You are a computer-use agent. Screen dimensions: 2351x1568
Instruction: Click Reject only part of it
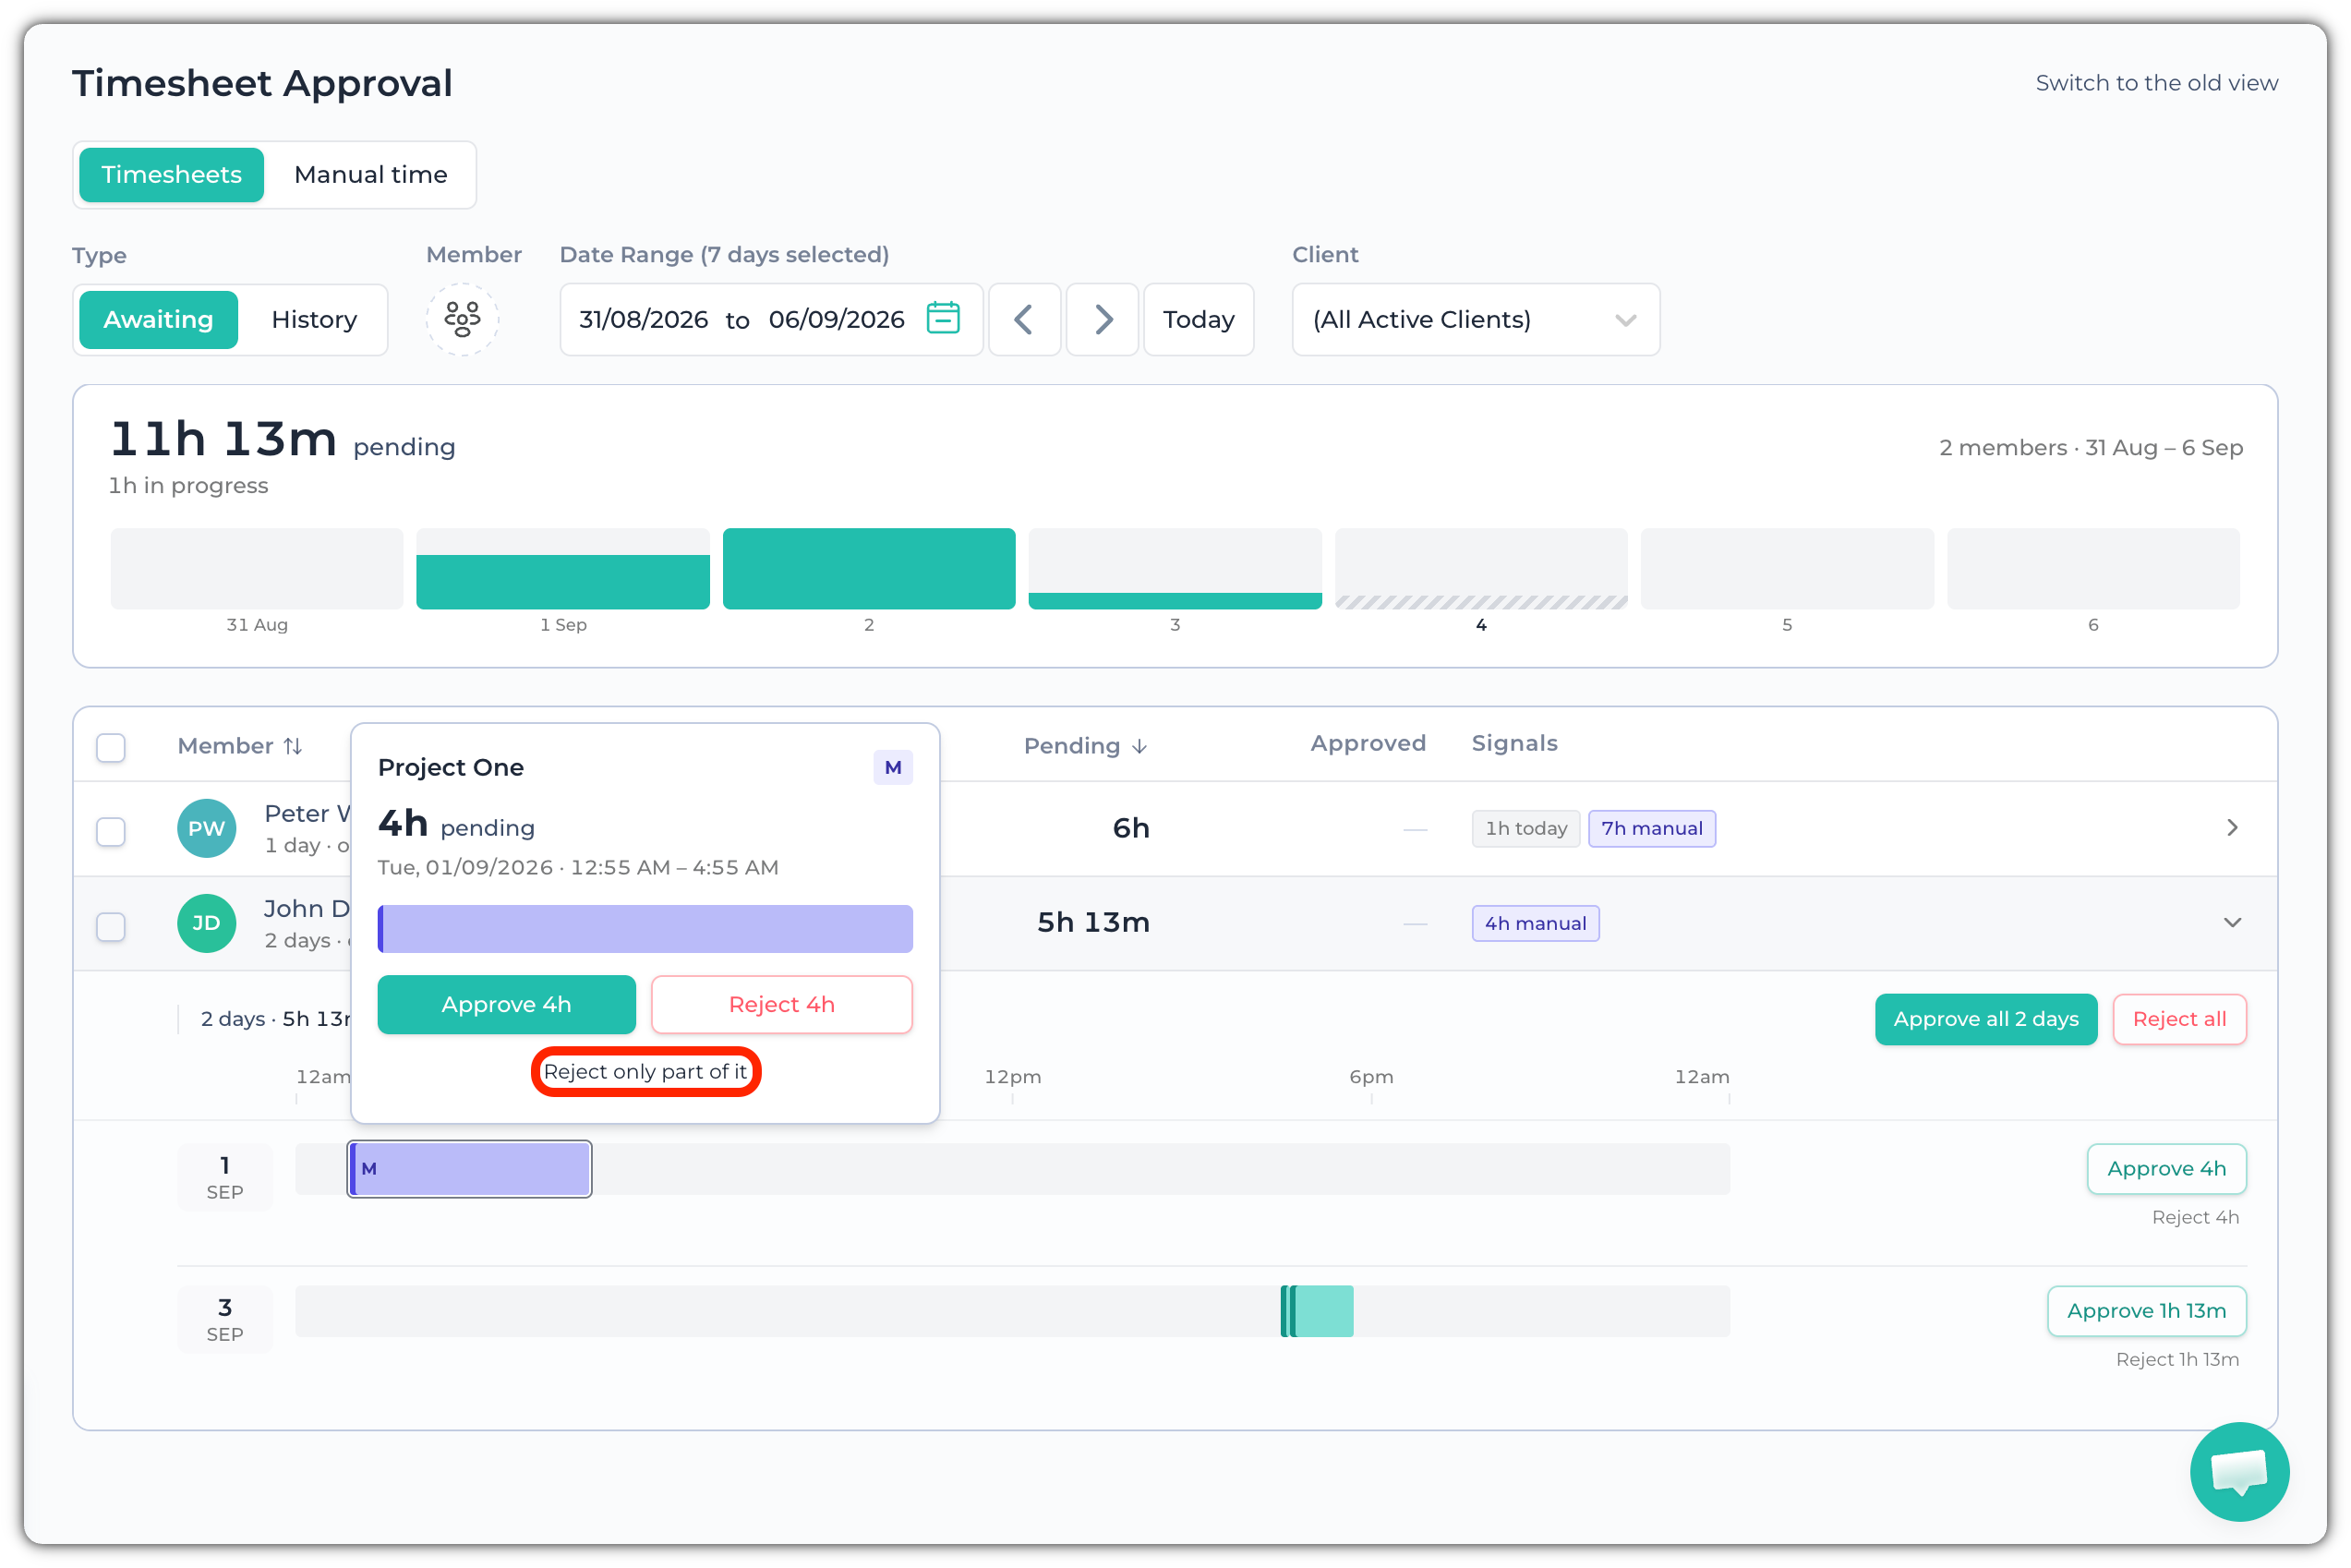645,1071
